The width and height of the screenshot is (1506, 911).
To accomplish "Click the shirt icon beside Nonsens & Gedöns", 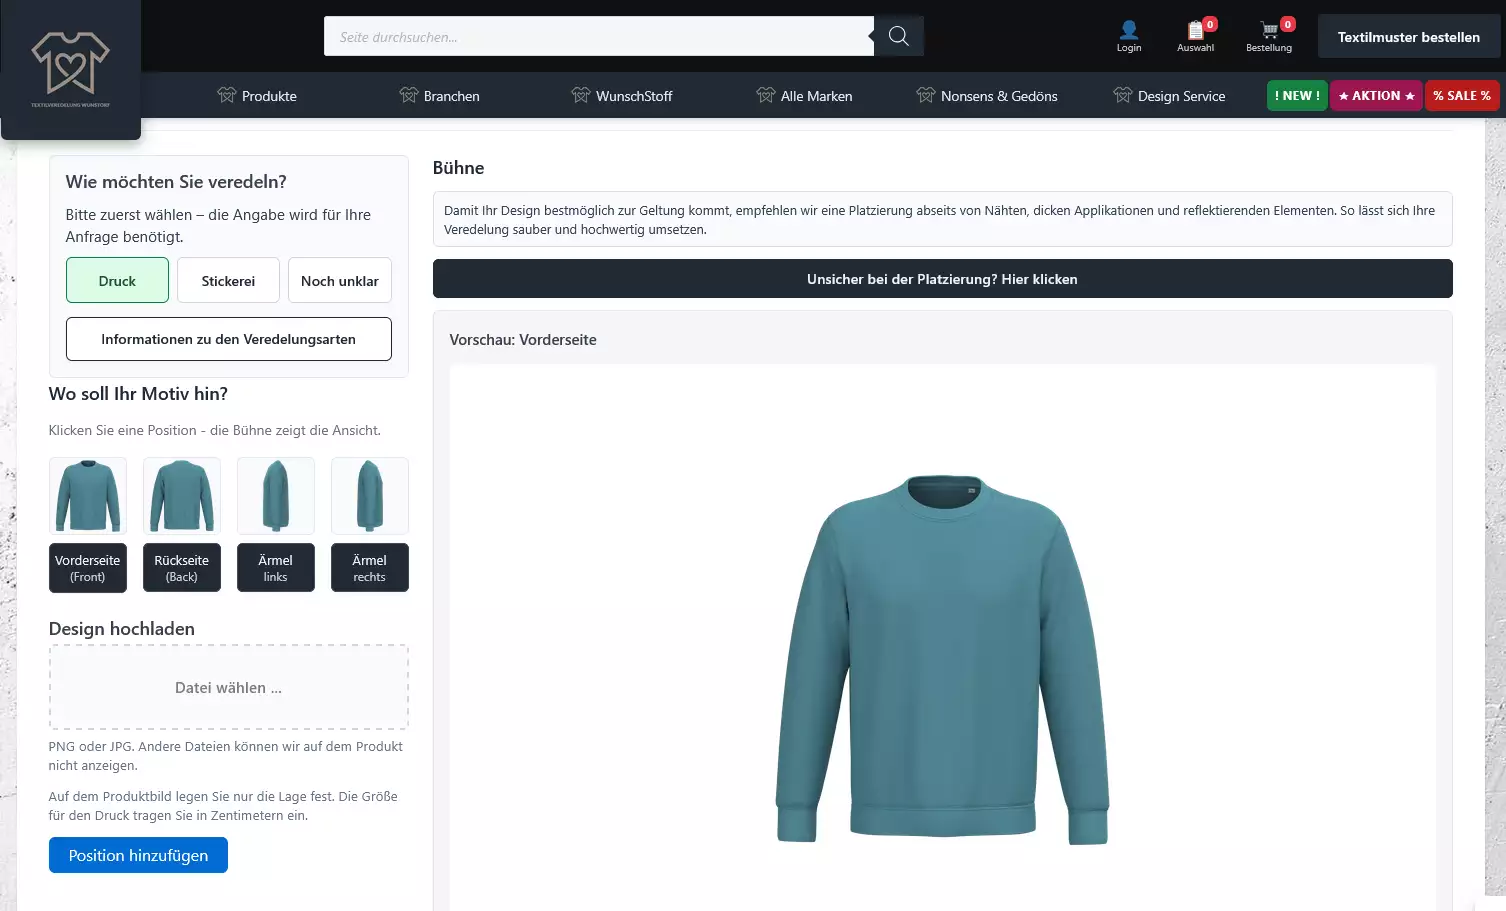I will click(x=926, y=95).
